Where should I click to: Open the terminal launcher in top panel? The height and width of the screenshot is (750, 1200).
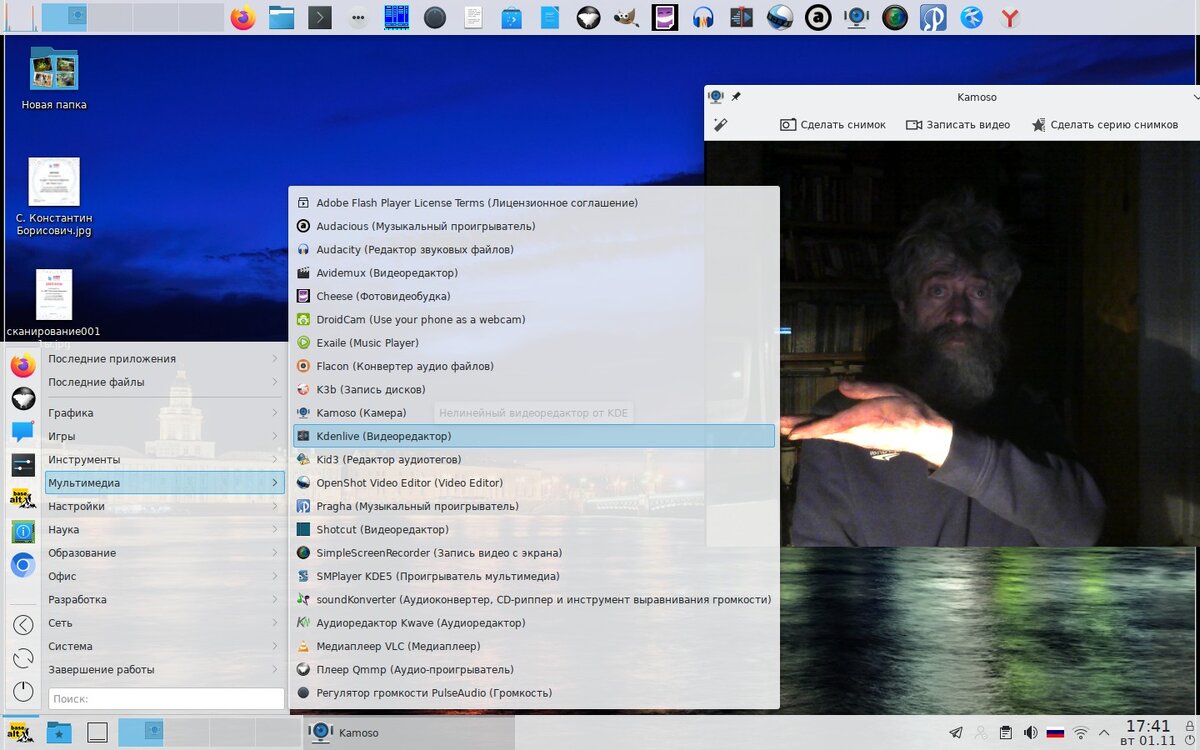pyautogui.click(x=319, y=17)
